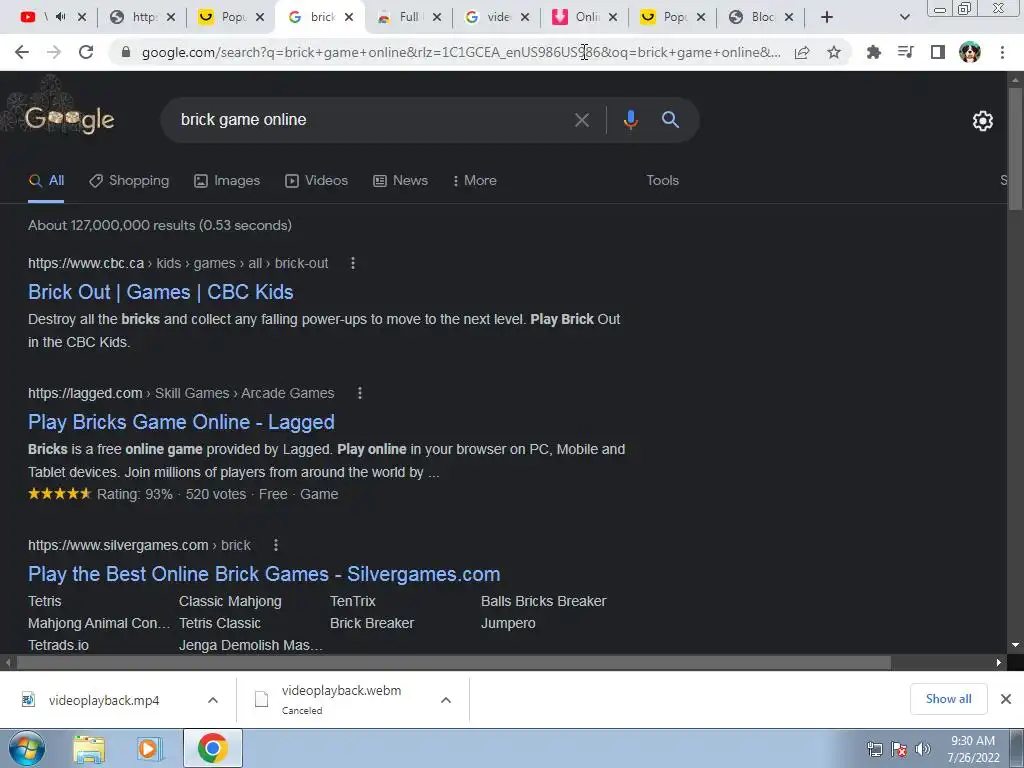Open the Tools options
Screen dimensions: 1024x768
tap(662, 181)
